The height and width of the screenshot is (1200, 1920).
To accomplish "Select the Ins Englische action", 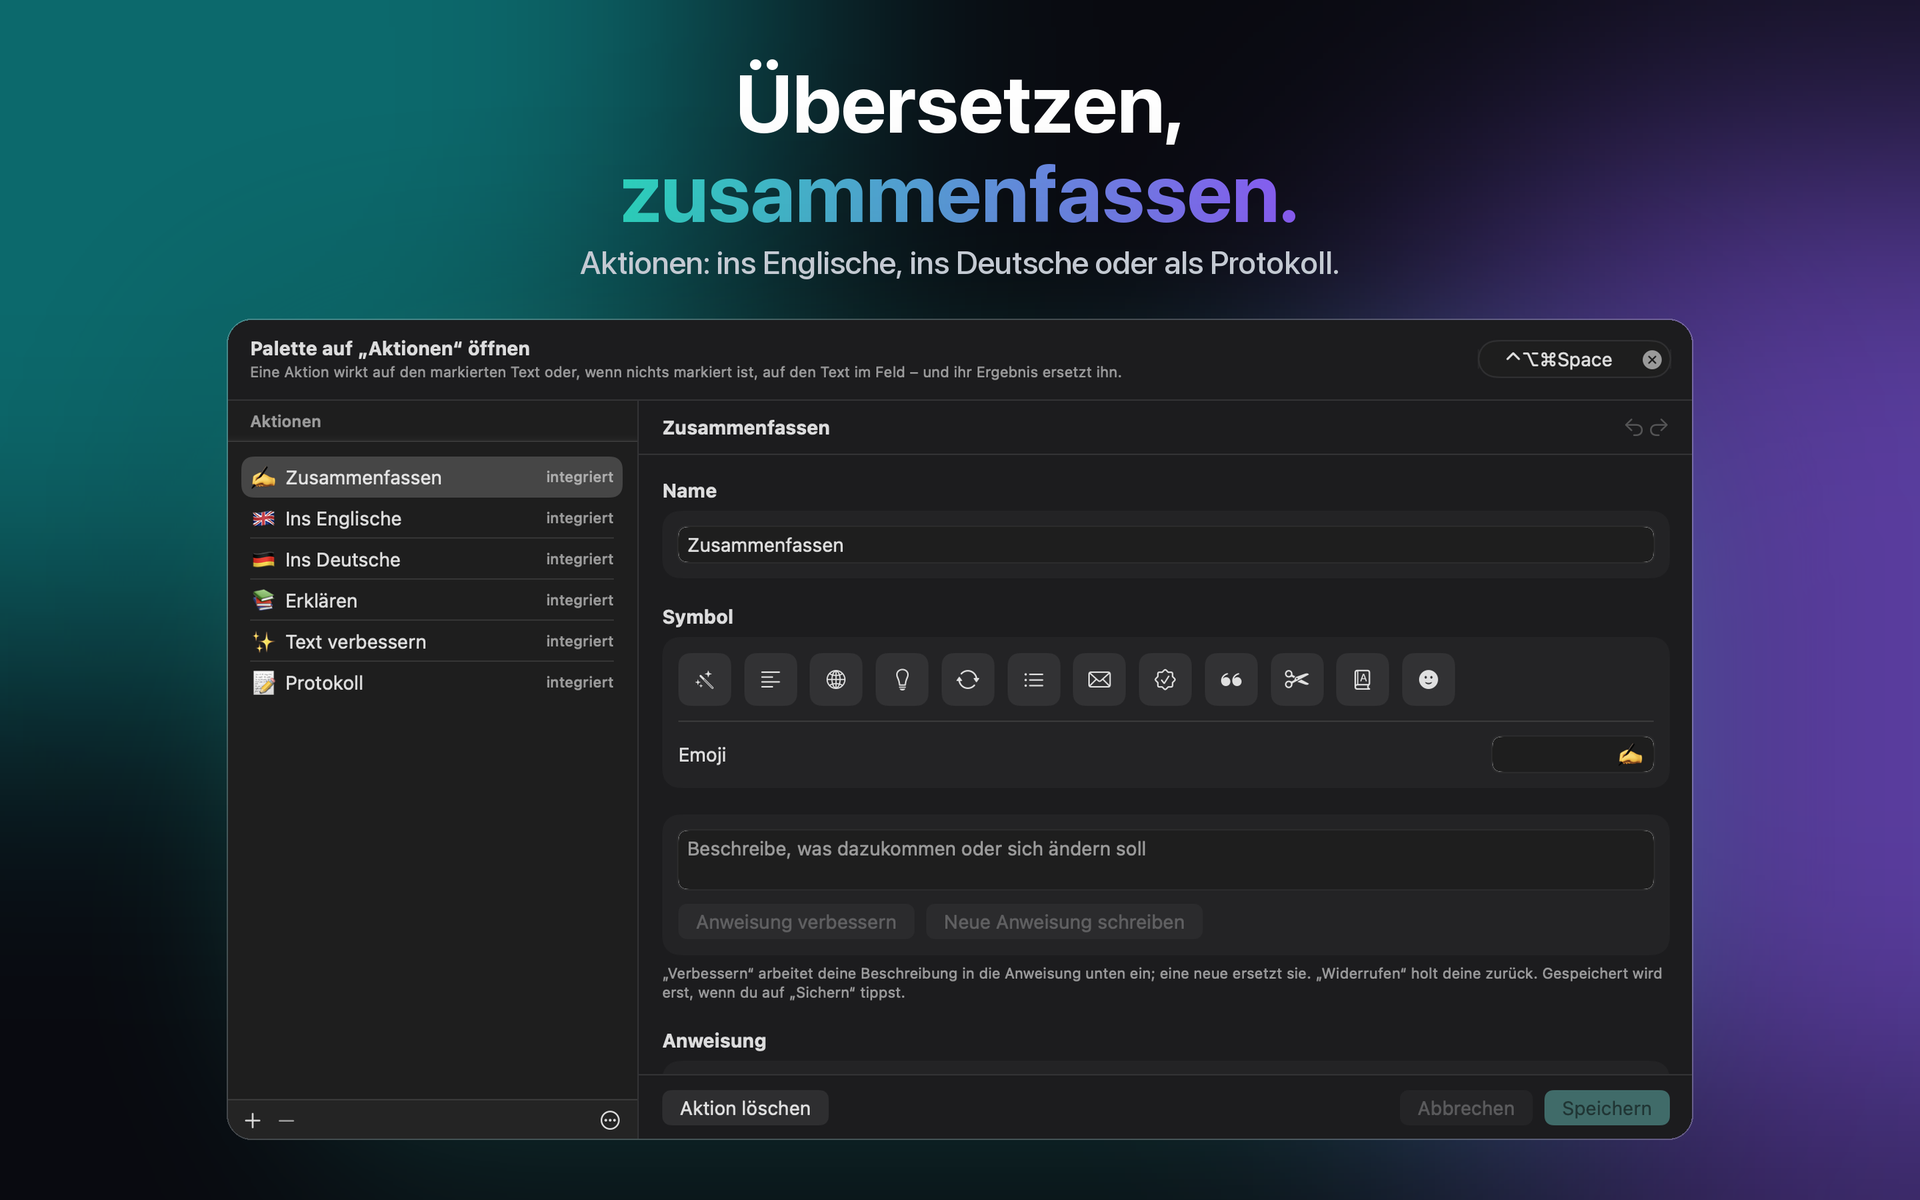I will (432, 519).
